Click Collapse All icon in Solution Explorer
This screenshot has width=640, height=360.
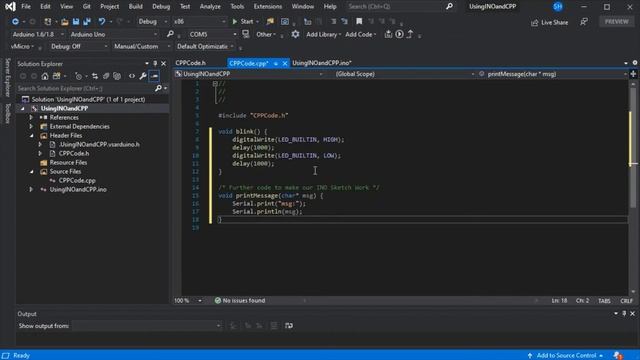pyautogui.click(x=106, y=76)
